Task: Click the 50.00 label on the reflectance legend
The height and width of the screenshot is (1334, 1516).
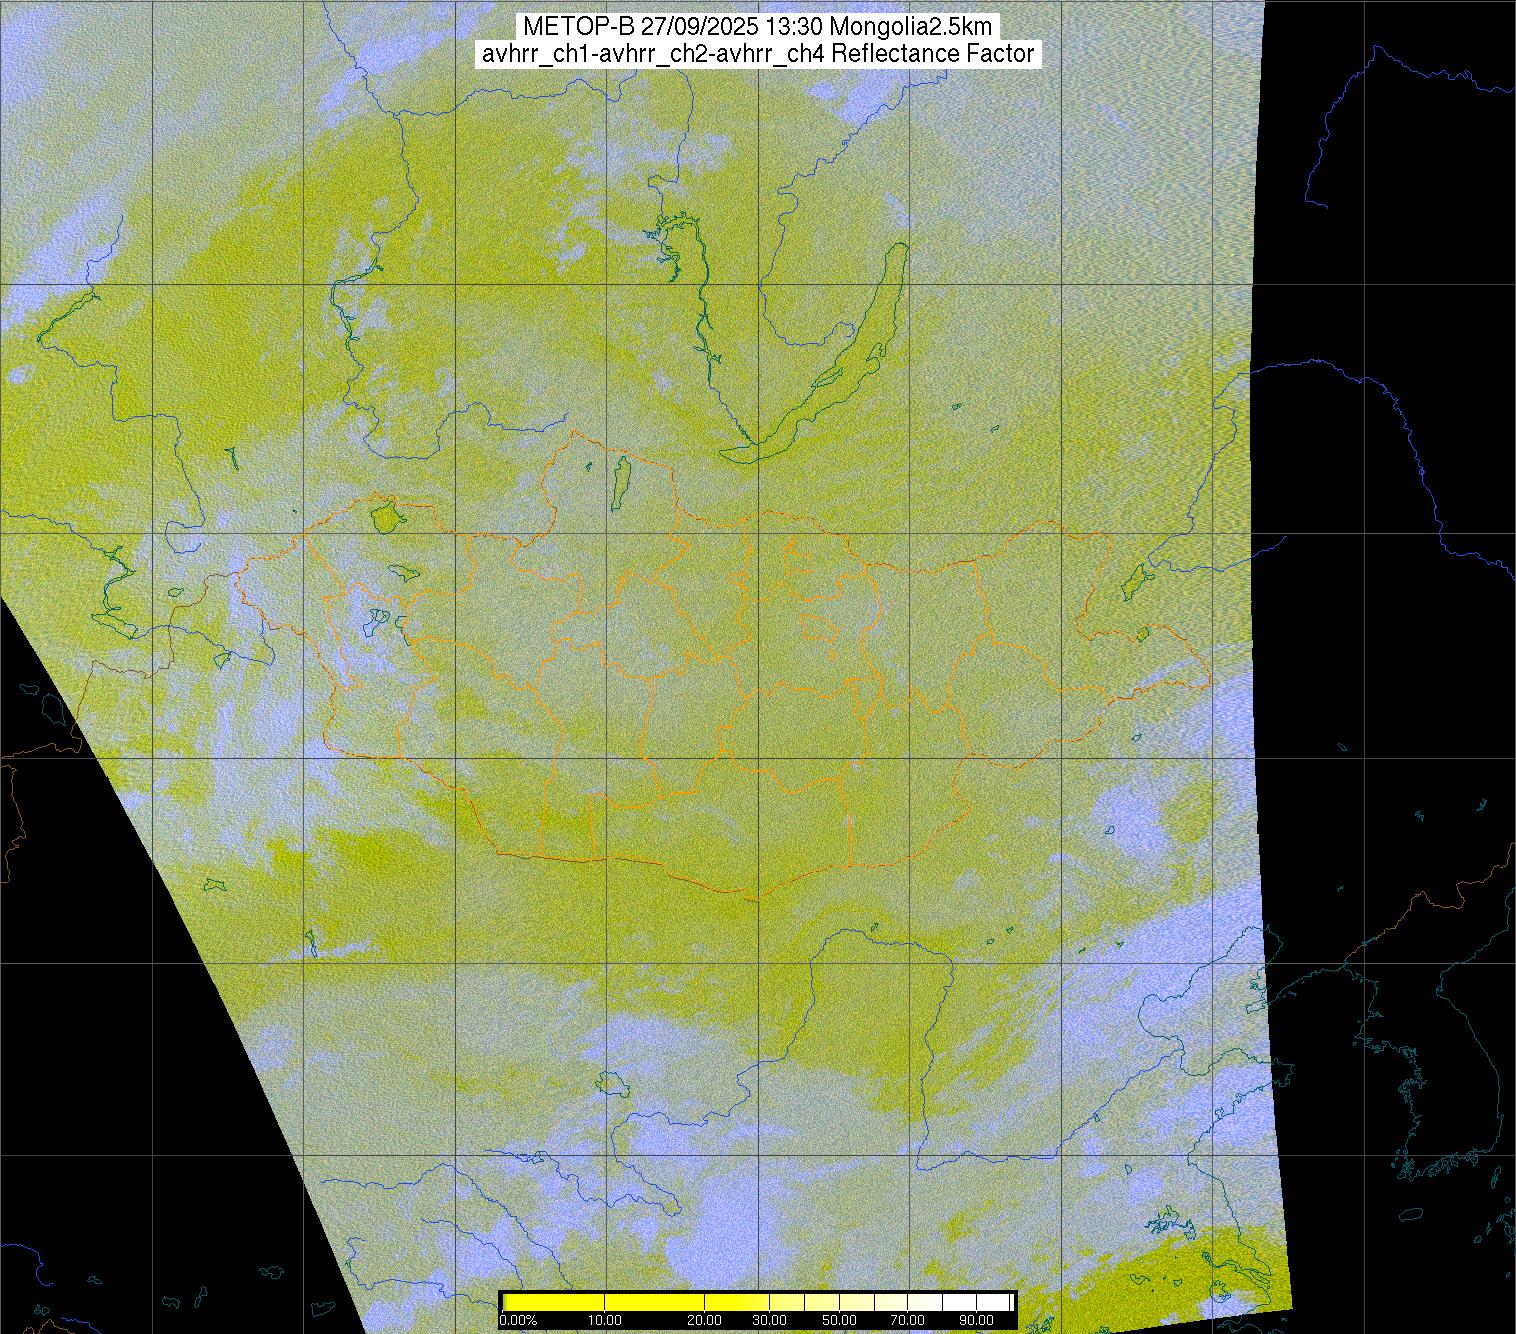Action: point(841,1320)
